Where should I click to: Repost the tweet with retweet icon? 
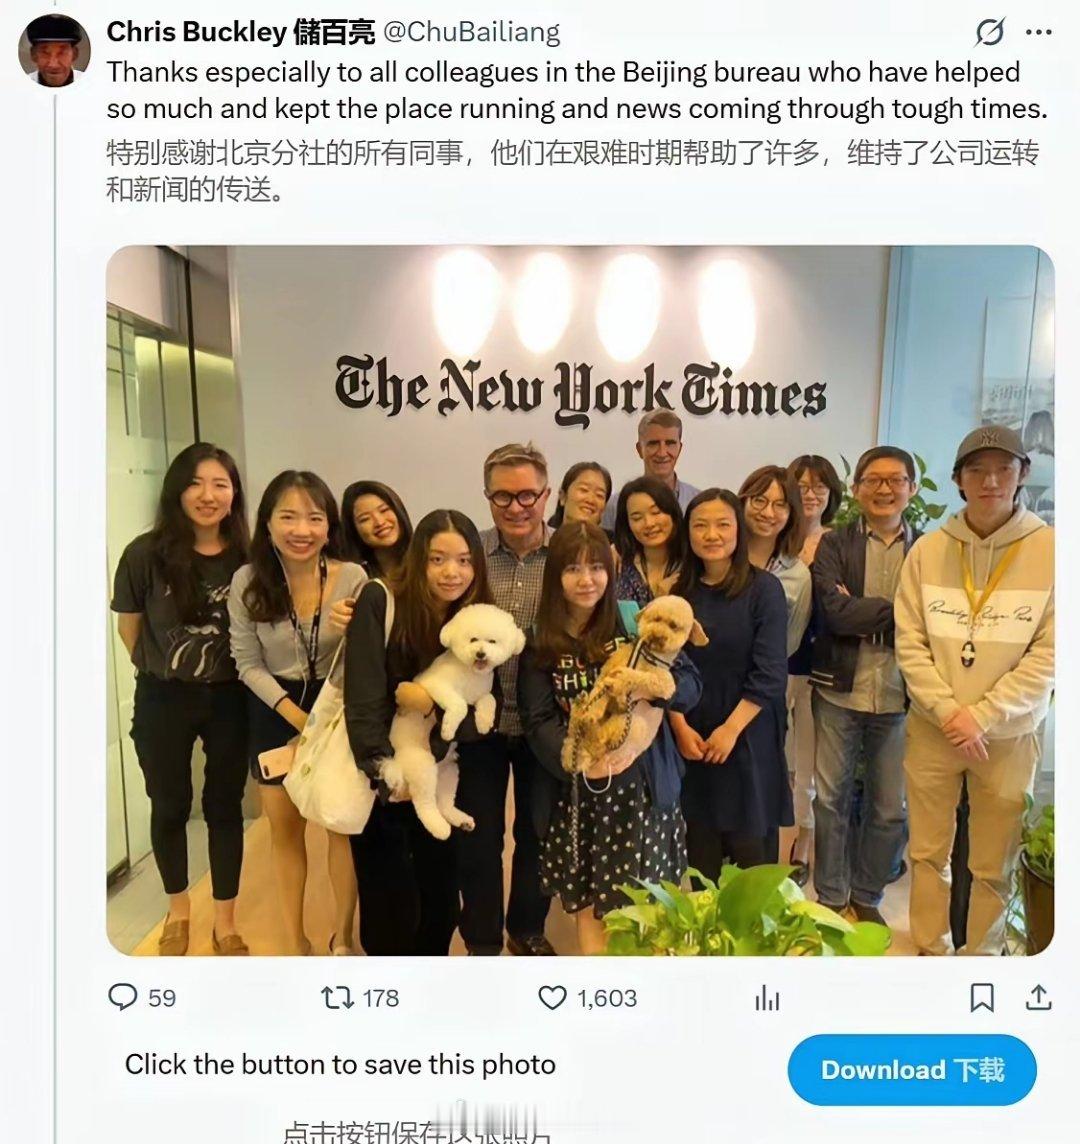(338, 997)
